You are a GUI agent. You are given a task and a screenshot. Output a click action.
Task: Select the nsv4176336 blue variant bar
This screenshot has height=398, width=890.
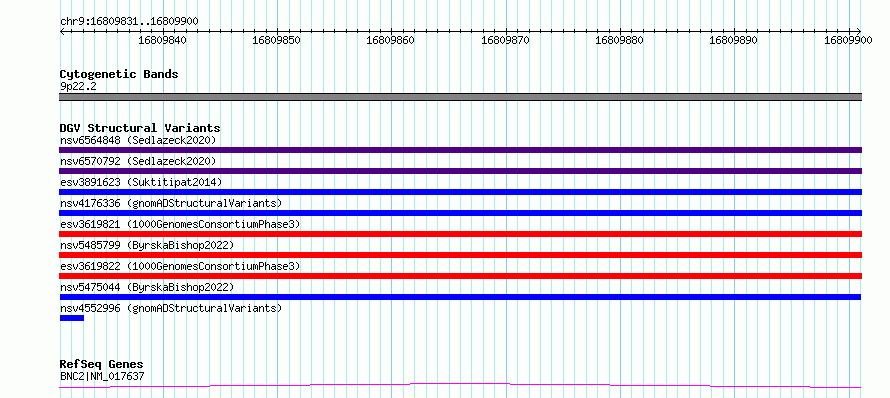coord(460,213)
